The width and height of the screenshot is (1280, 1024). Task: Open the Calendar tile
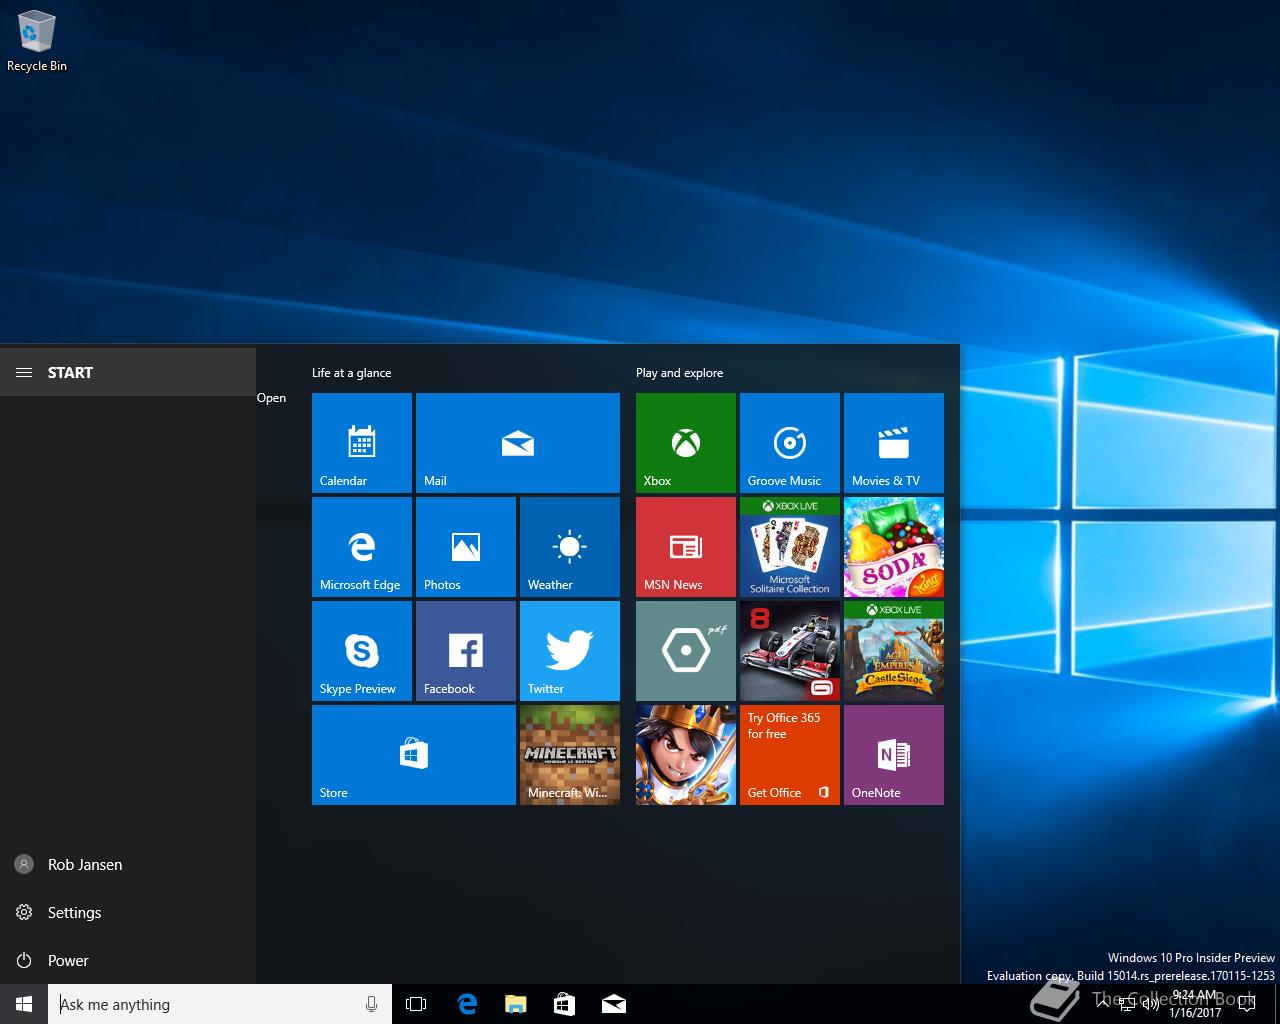(x=361, y=442)
